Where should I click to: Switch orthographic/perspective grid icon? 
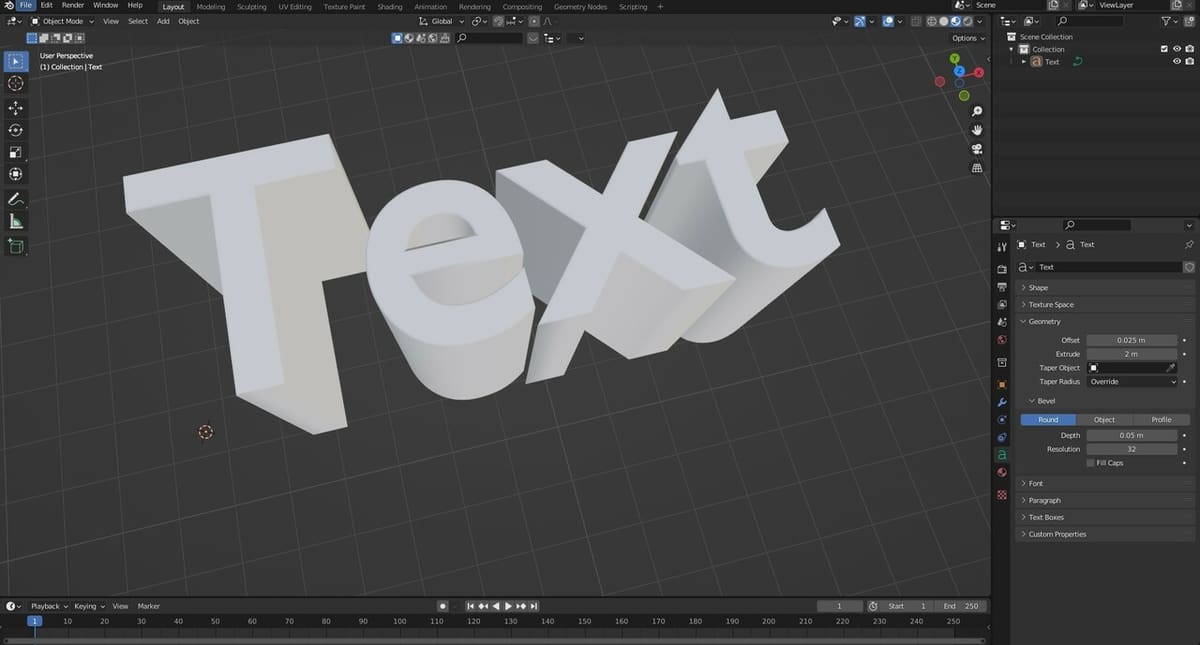click(x=977, y=168)
